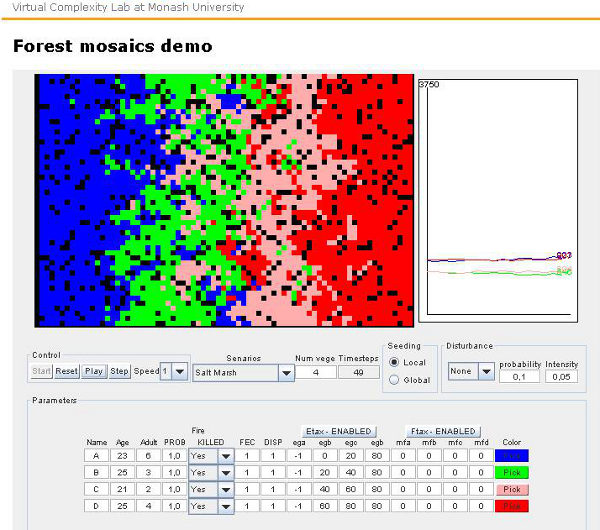Pick the pink color for species C
The width and height of the screenshot is (600, 530).
[x=512, y=489]
